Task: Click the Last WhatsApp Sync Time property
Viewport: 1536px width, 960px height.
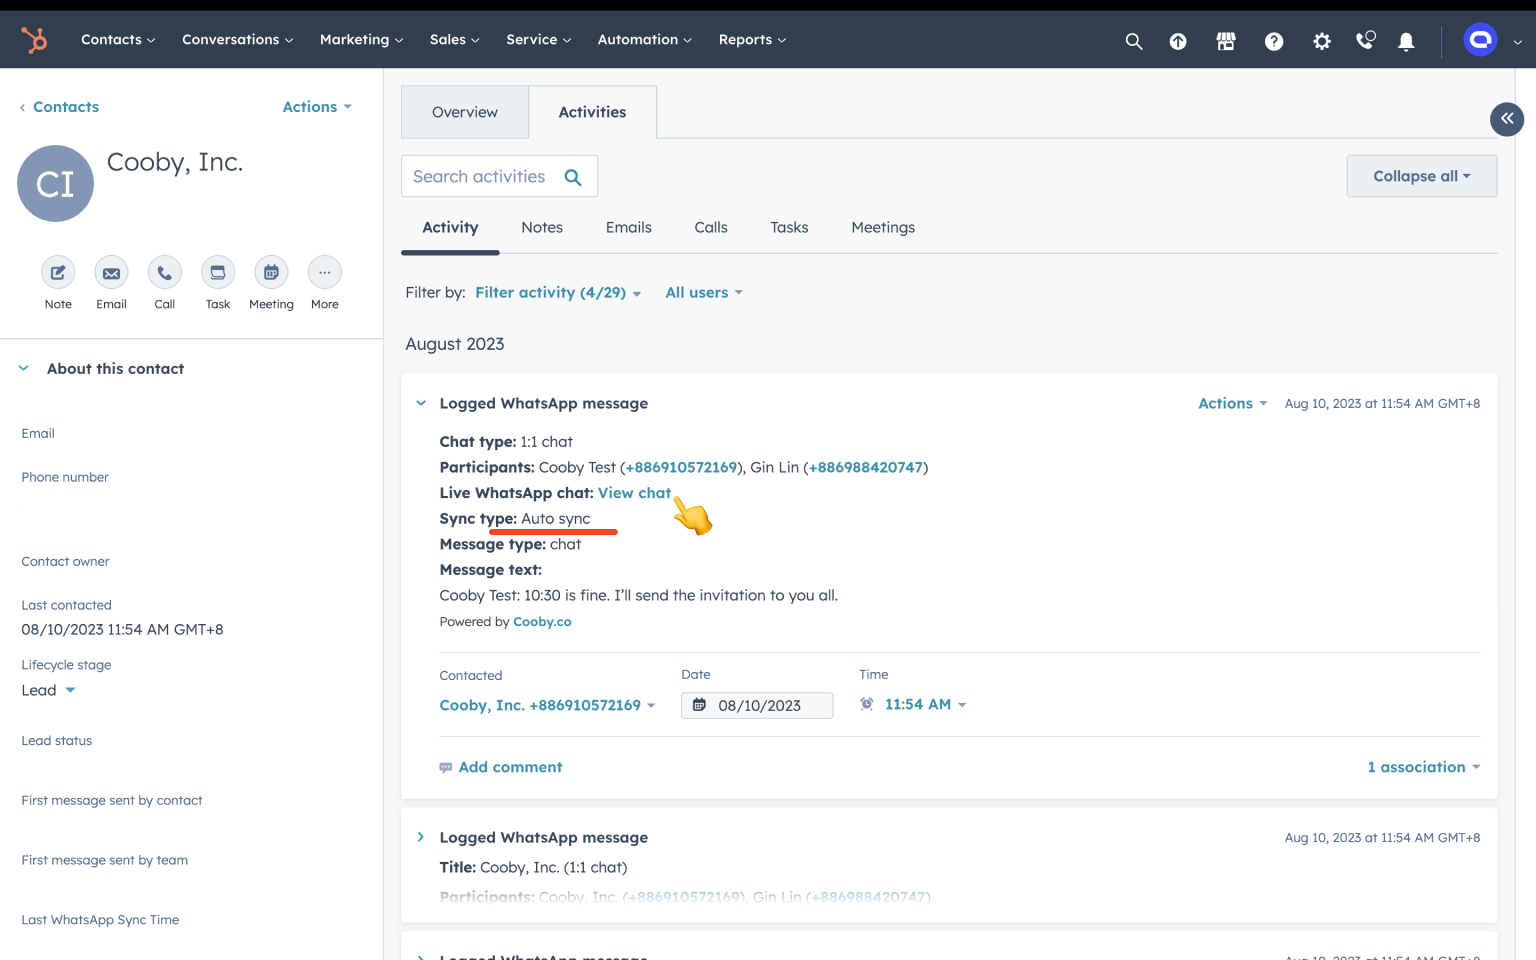Action: (100, 920)
